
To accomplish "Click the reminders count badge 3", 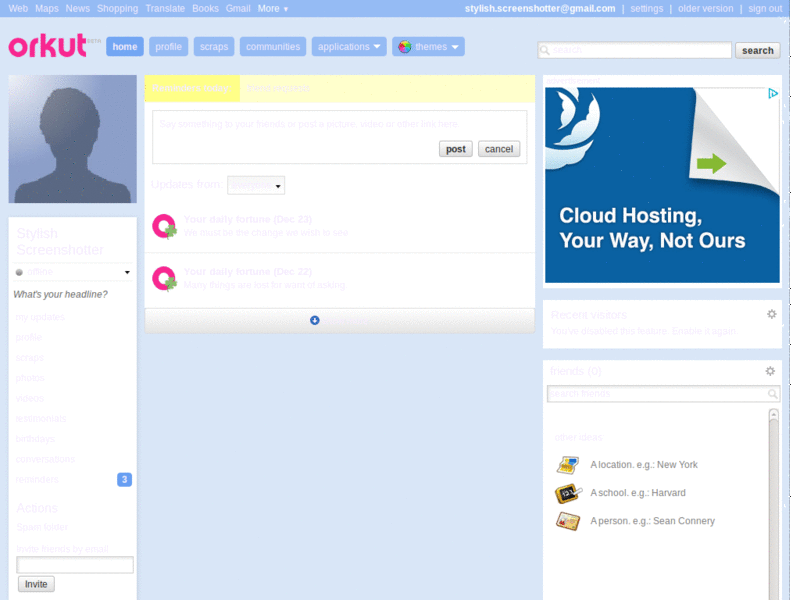I will pos(124,480).
